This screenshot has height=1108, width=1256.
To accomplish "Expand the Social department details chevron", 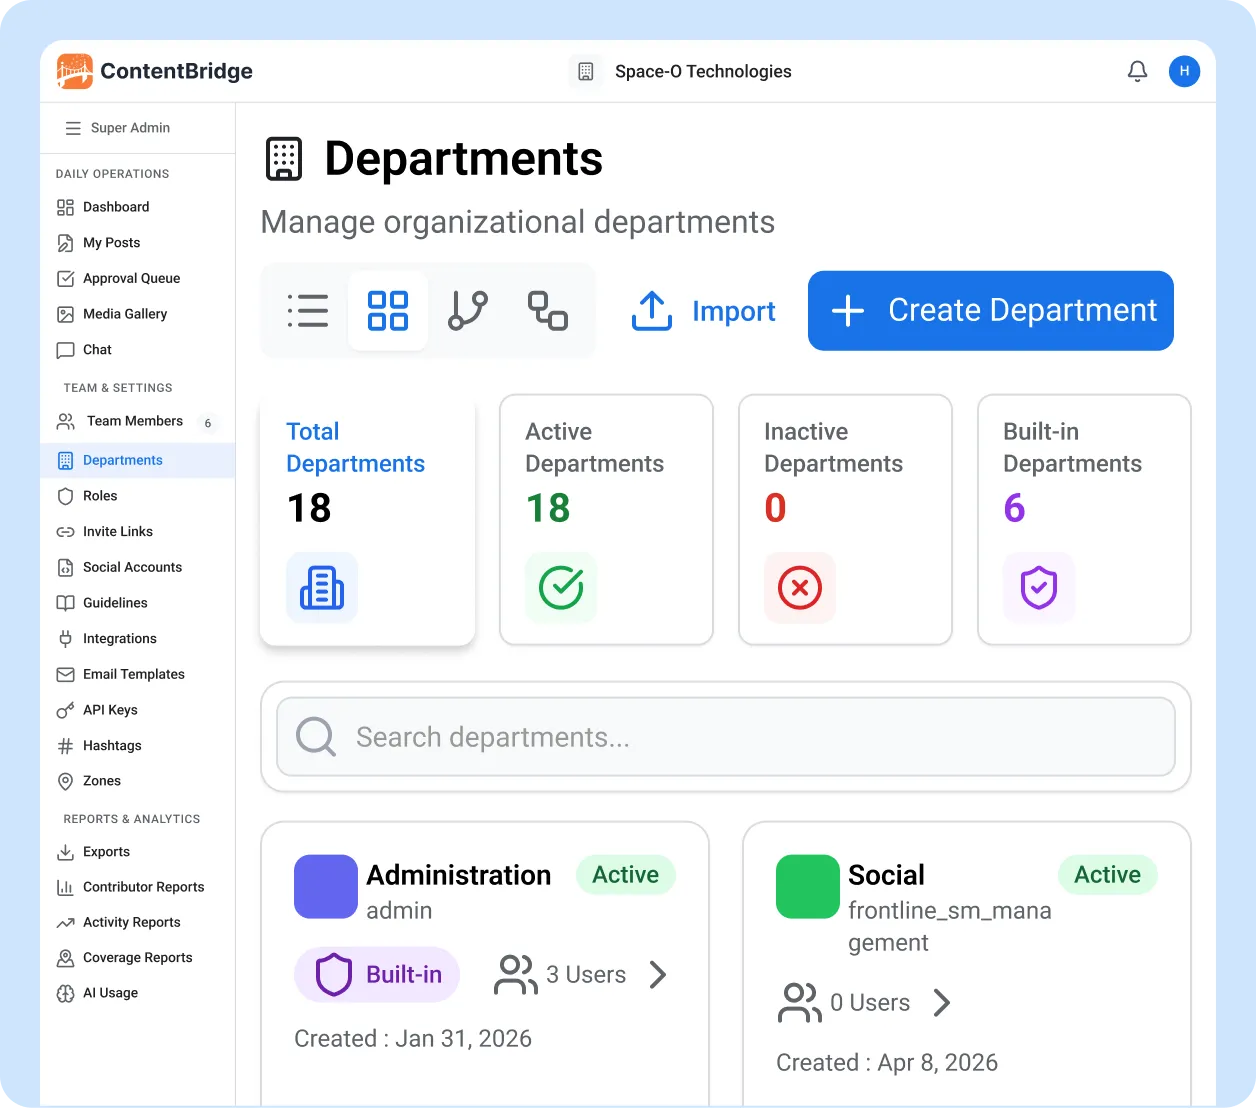I will point(941,1002).
